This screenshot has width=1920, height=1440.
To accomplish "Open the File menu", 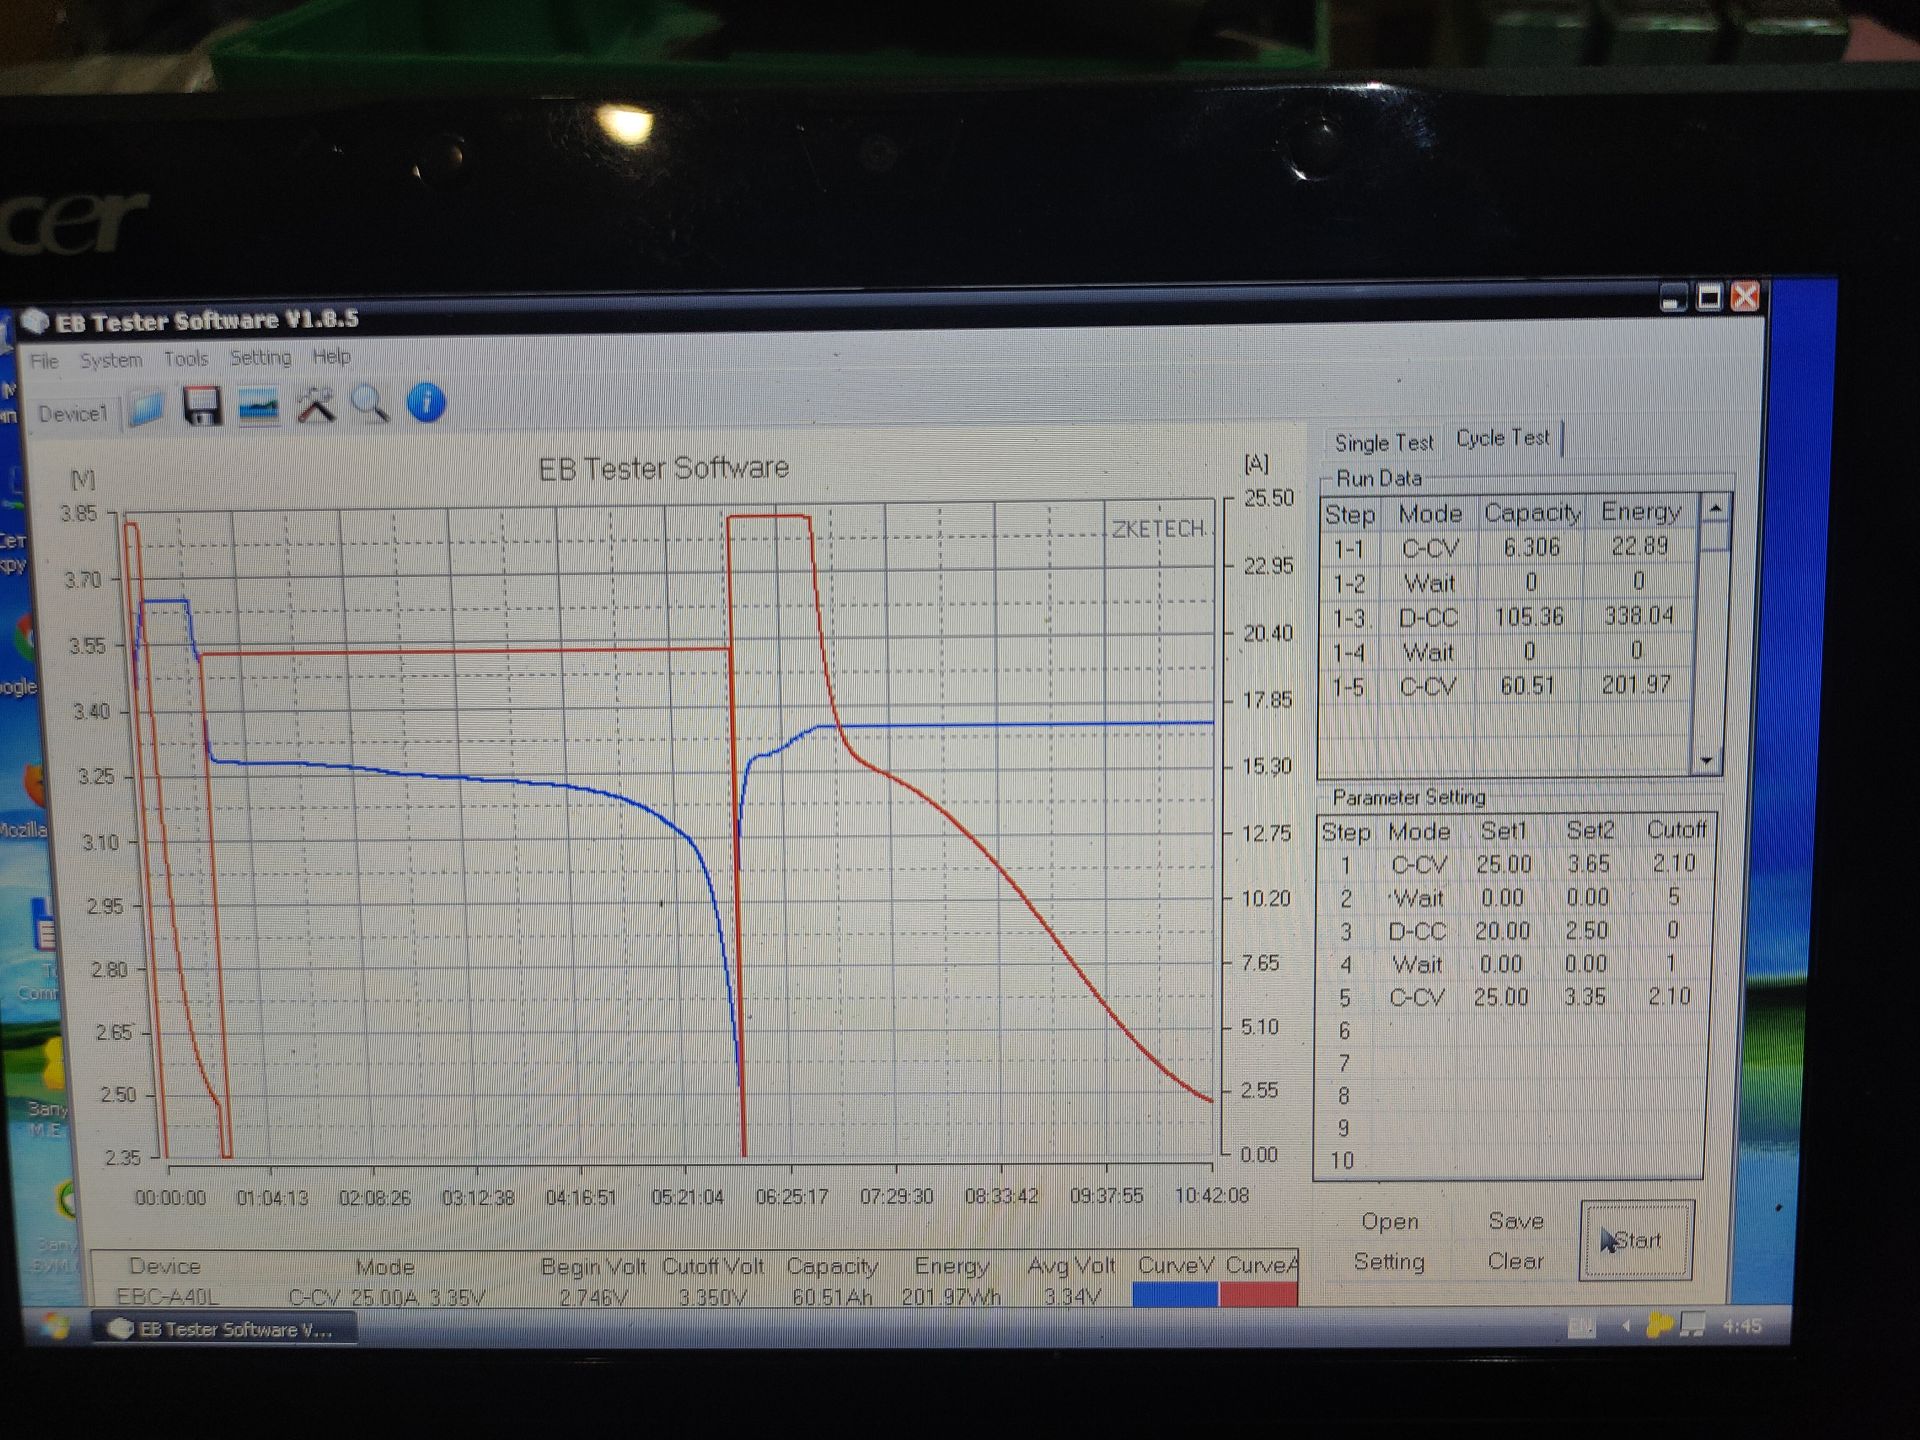I will (44, 361).
